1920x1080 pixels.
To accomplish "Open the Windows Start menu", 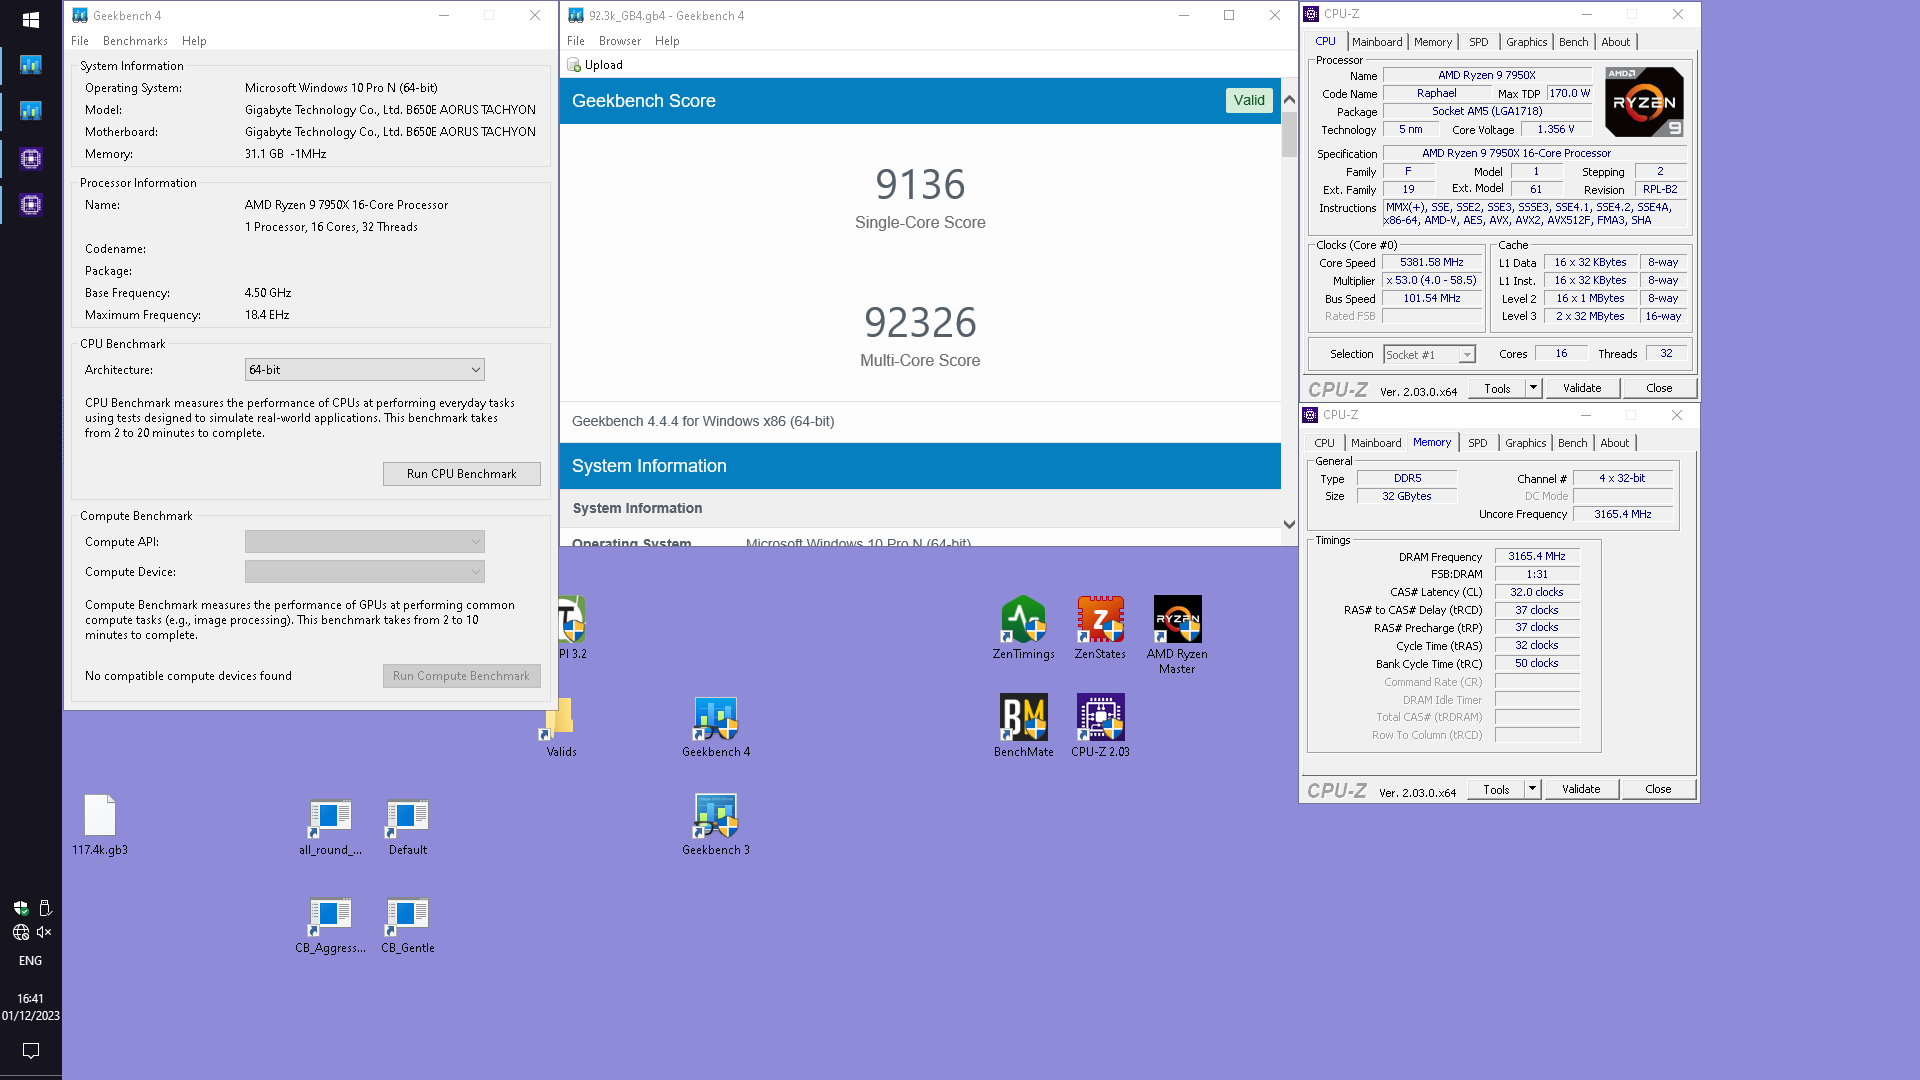I will [x=31, y=20].
